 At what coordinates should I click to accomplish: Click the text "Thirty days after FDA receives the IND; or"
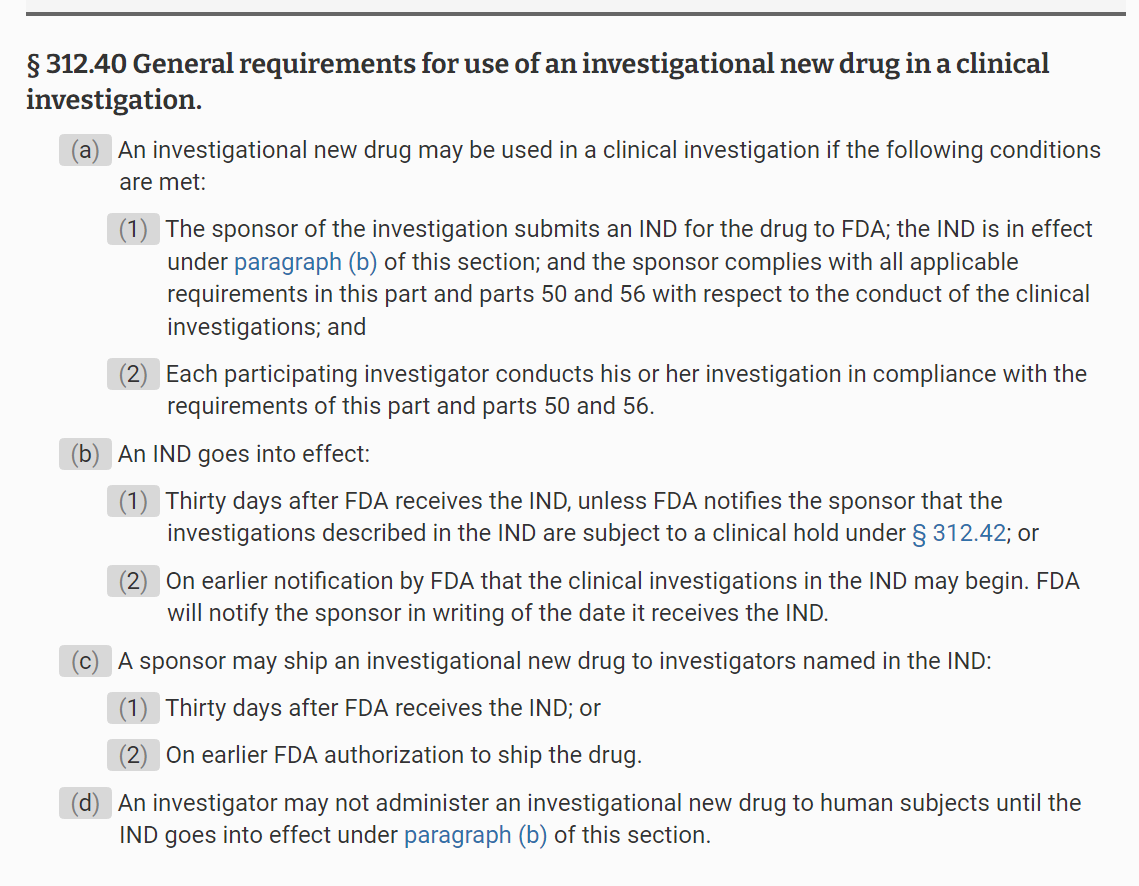[383, 708]
